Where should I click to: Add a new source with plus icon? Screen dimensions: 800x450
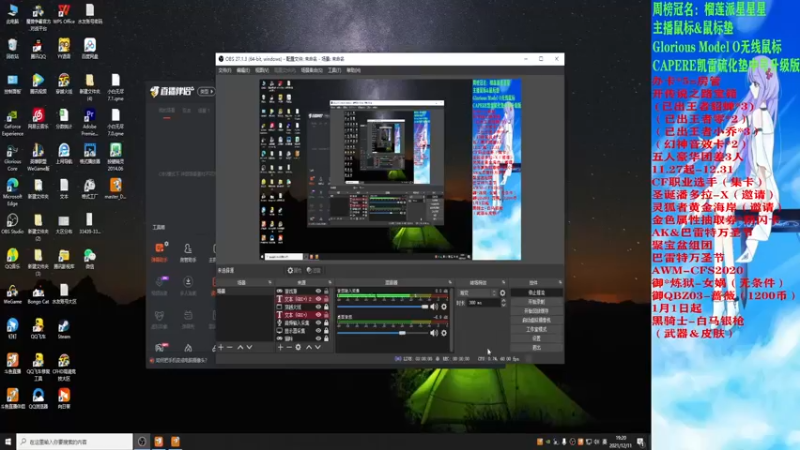[280, 347]
